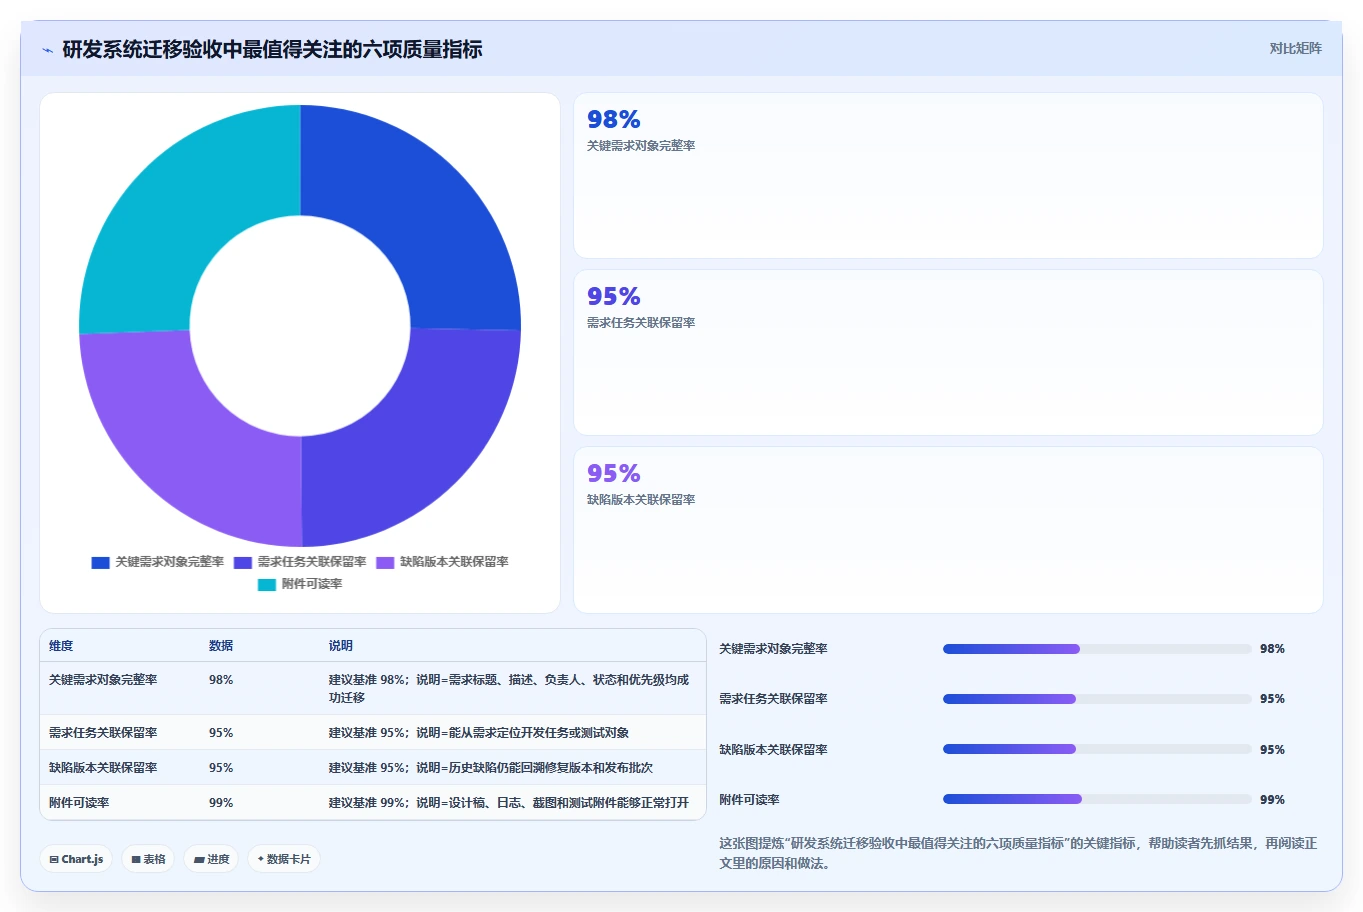Toggle legend swatch for 需求任务关联保留率
Screen dimensions: 1363x912
pos(243,563)
